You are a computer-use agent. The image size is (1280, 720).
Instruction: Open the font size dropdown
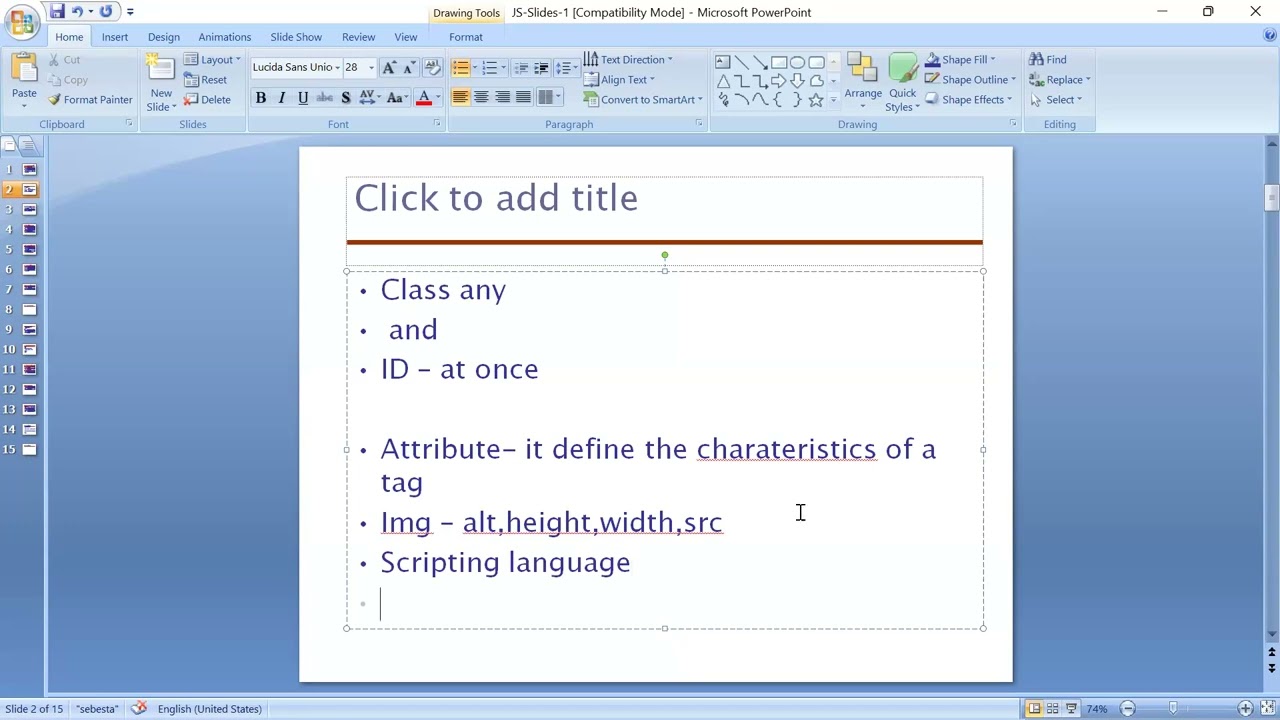(371, 67)
